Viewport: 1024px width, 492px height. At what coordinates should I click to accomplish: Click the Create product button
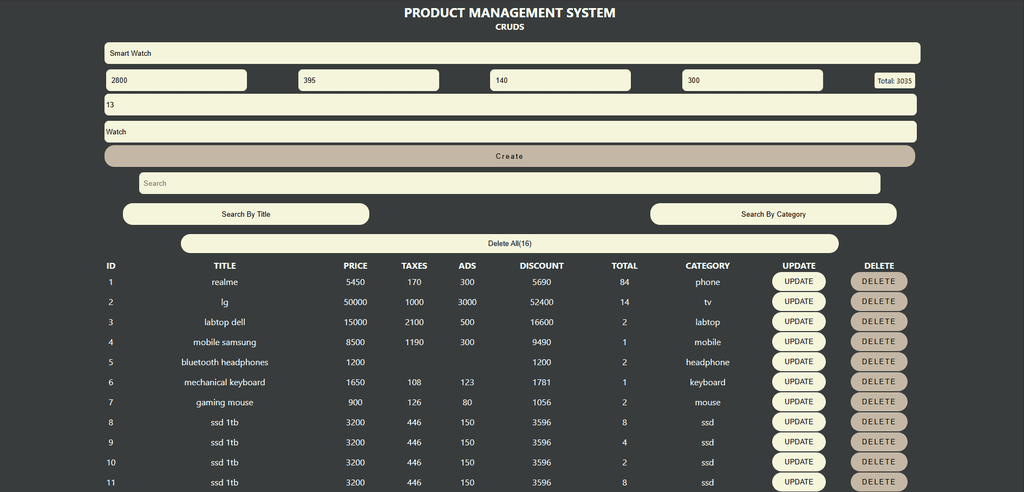pyautogui.click(x=509, y=156)
